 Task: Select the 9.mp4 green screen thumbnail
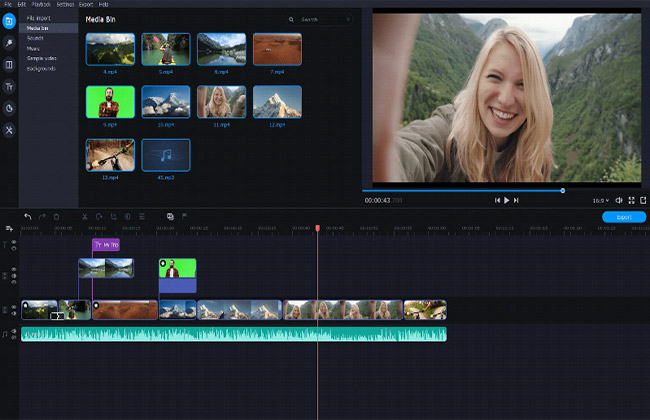(110, 101)
